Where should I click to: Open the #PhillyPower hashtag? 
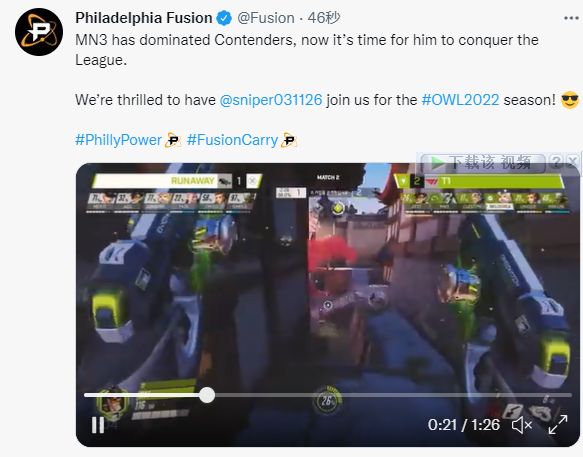point(118,140)
